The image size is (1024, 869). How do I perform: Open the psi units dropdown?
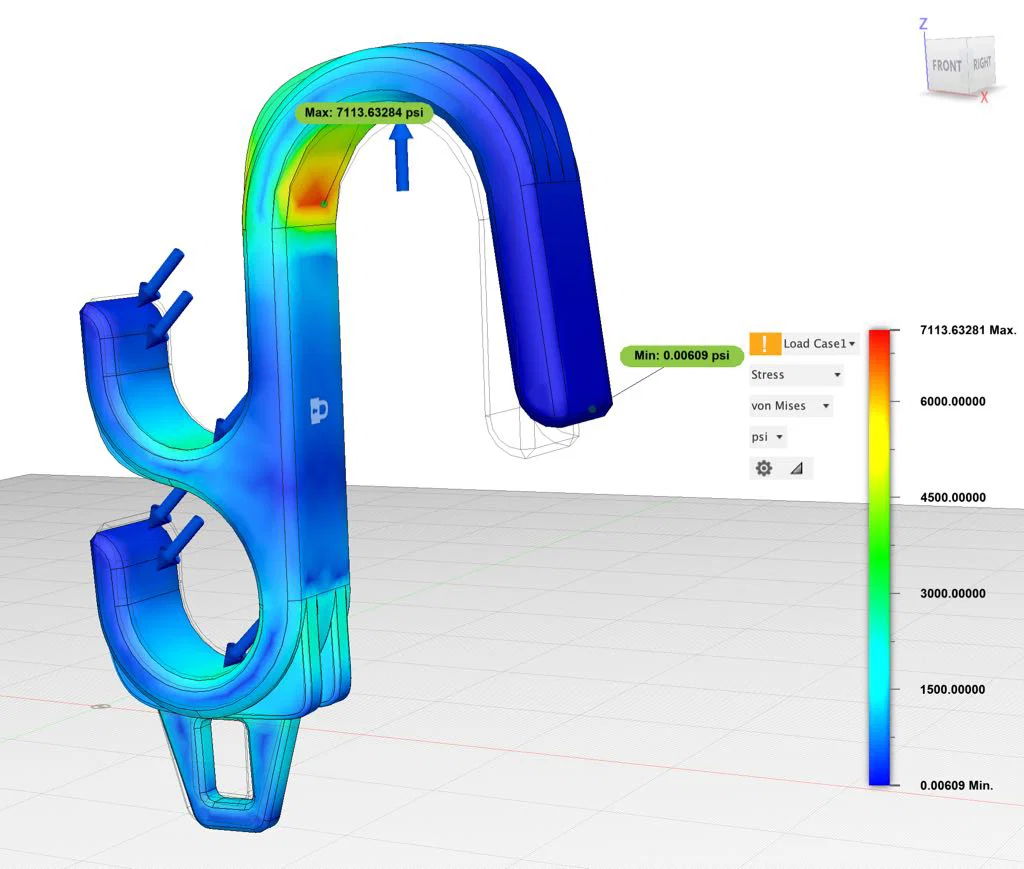click(767, 437)
